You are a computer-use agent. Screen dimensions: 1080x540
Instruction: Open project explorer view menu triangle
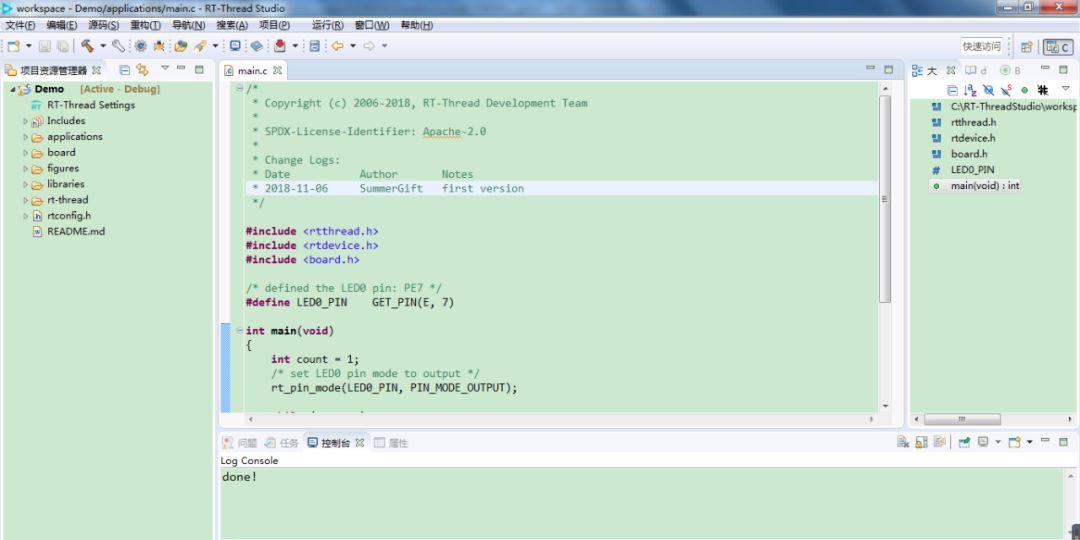pyautogui.click(x=165, y=68)
